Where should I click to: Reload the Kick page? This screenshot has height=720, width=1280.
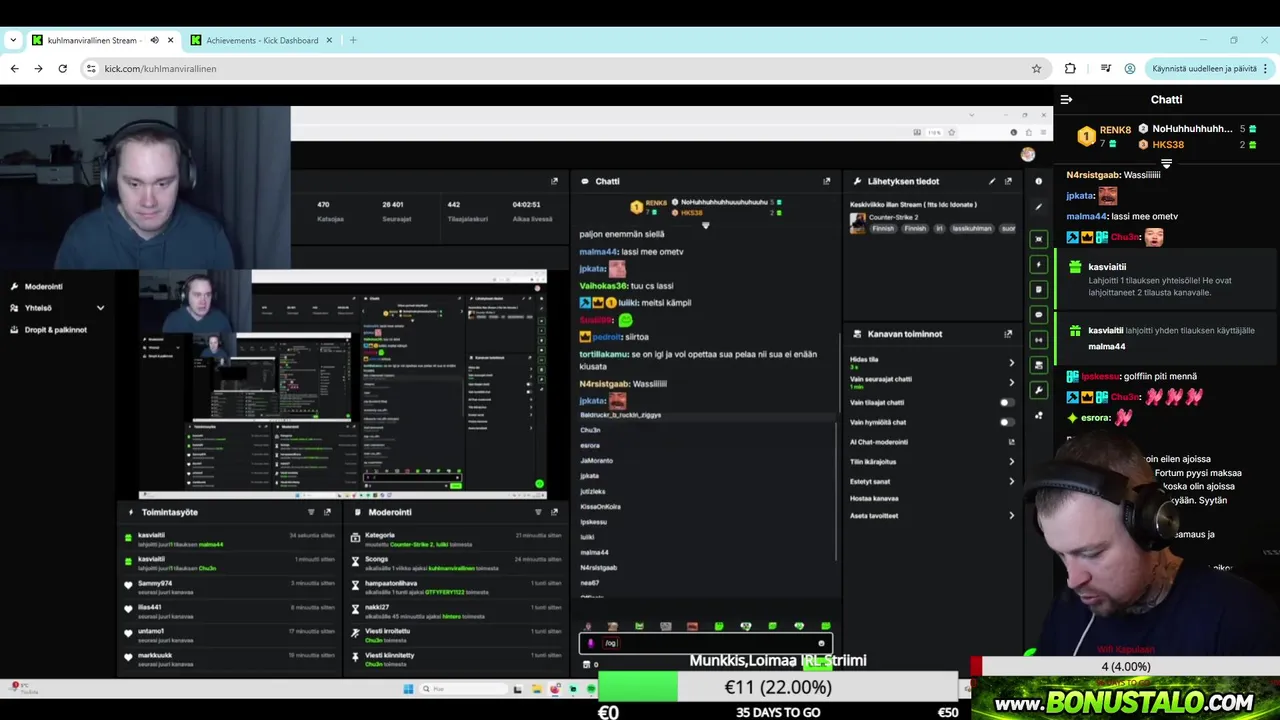(62, 68)
